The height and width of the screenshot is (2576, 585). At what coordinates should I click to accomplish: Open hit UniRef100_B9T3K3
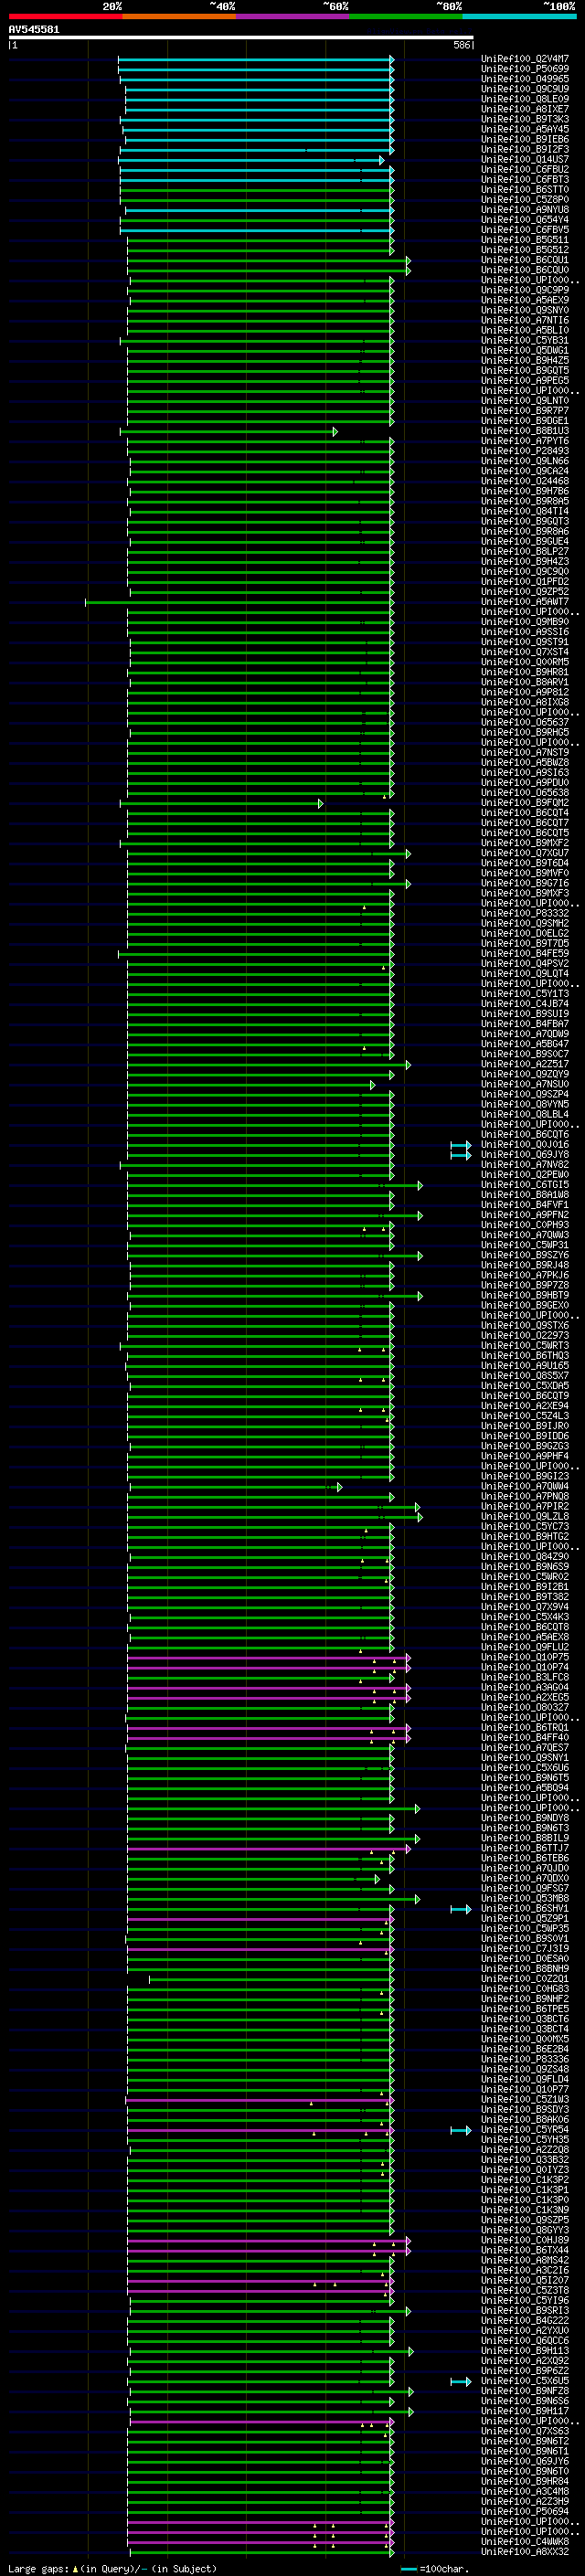[x=525, y=119]
